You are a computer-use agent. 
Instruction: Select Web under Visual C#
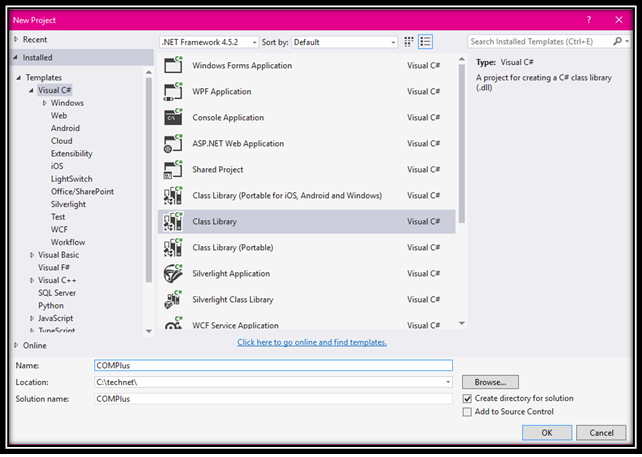tap(59, 115)
